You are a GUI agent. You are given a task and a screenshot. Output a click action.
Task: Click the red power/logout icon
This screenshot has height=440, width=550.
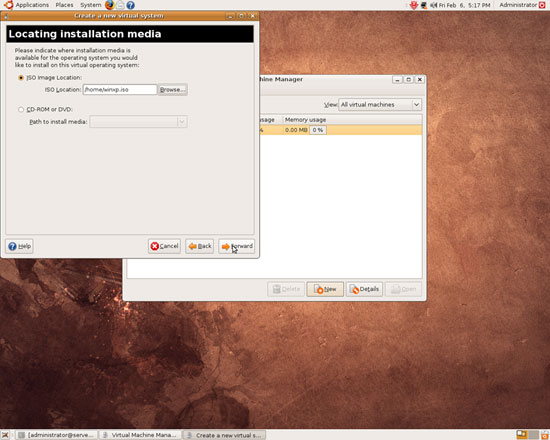tap(542, 5)
